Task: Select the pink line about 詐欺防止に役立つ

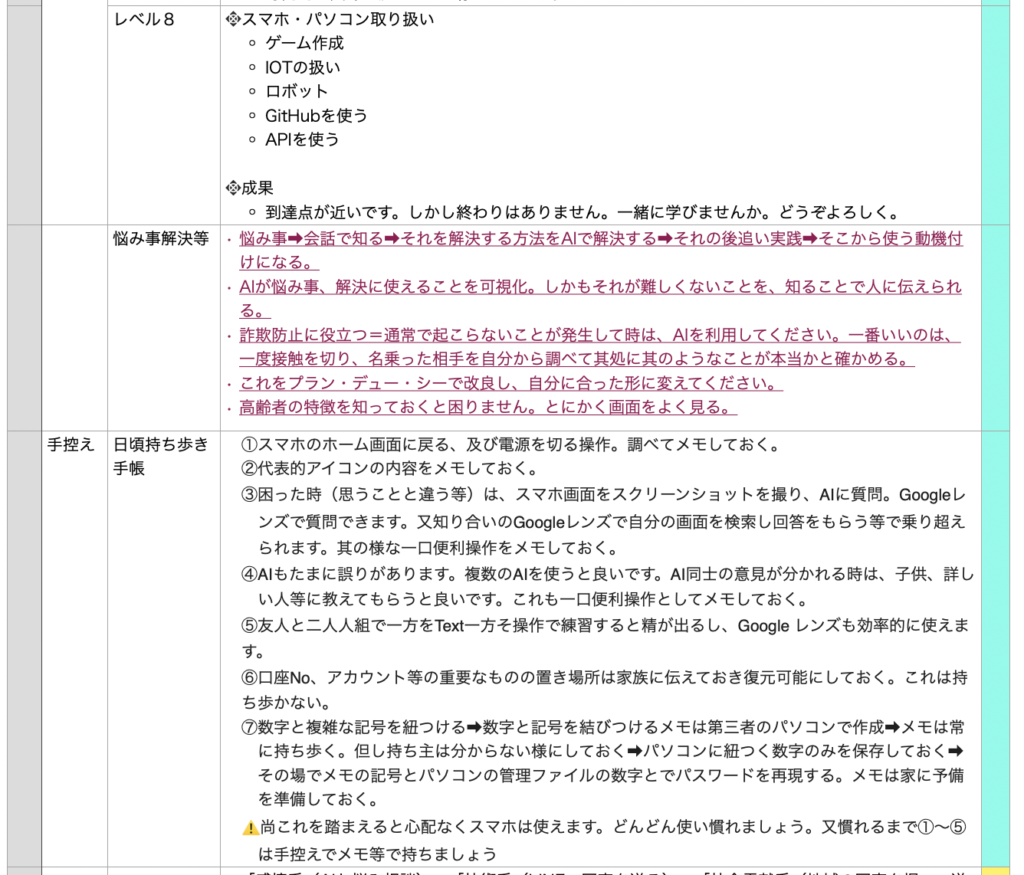Action: tap(598, 336)
